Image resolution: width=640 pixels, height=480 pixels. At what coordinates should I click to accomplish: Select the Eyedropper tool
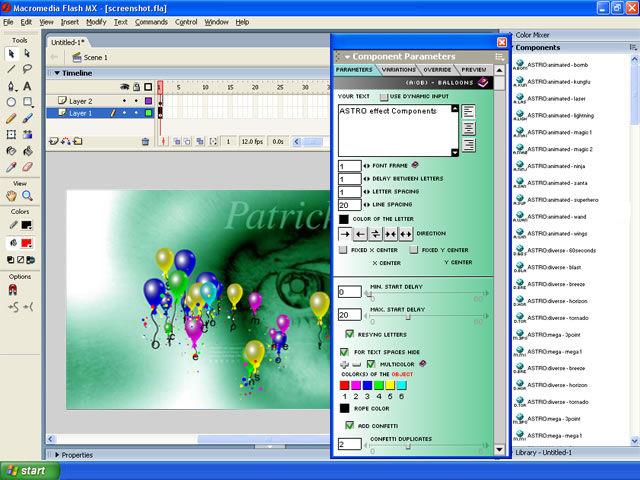(11, 167)
